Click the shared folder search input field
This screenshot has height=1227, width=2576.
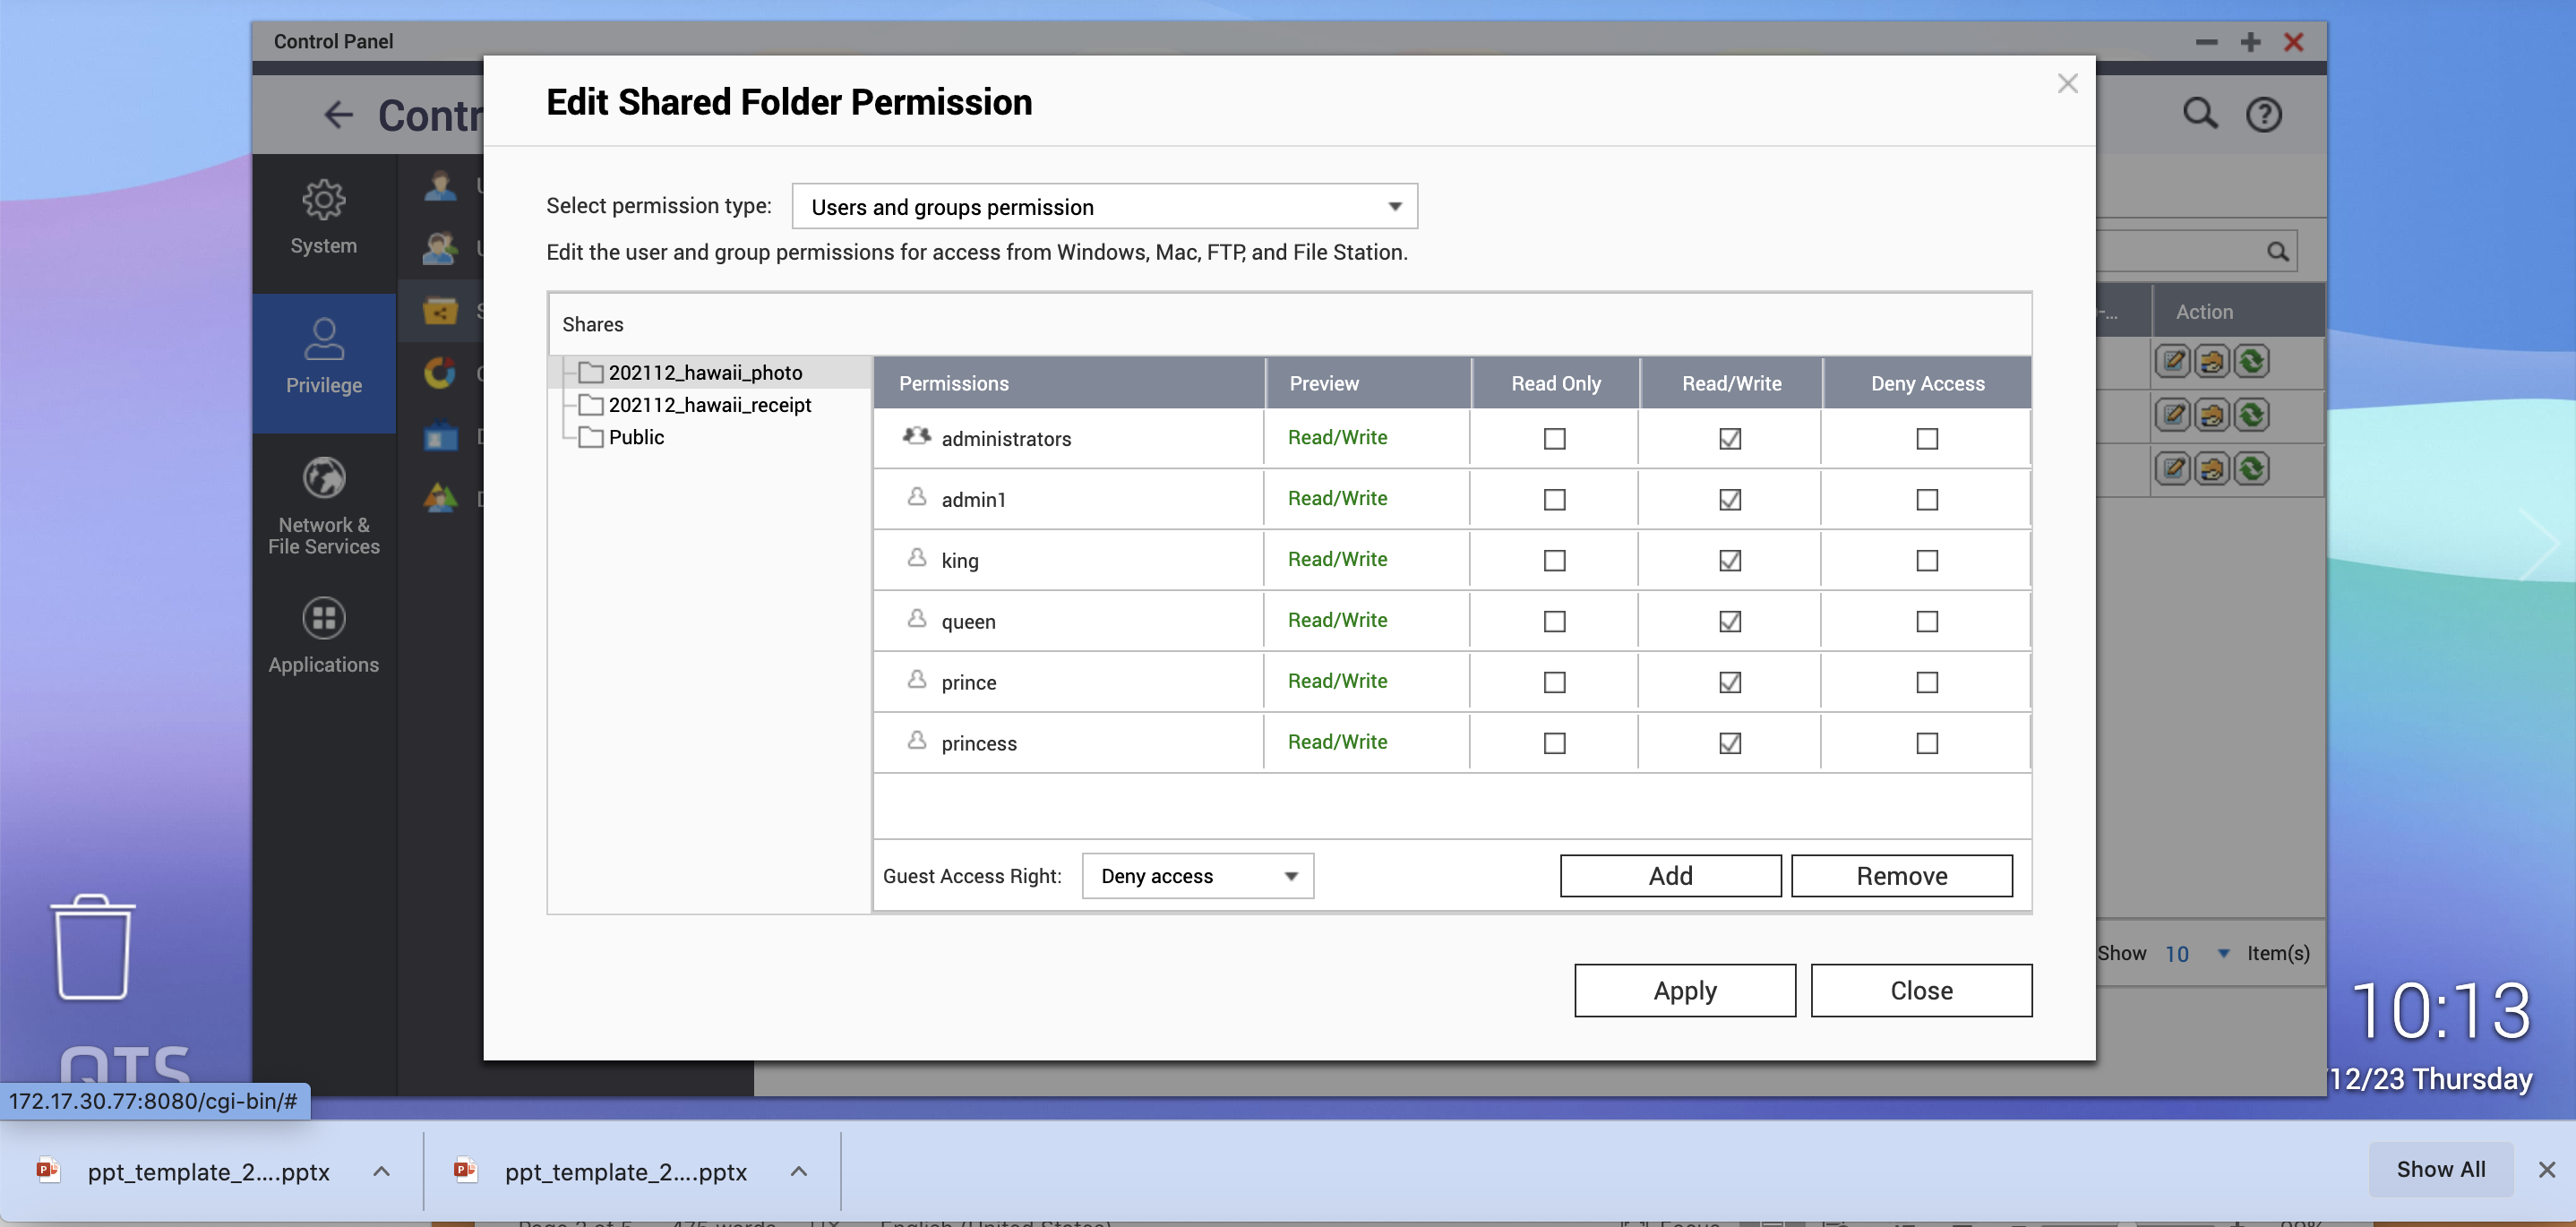(x=2178, y=251)
